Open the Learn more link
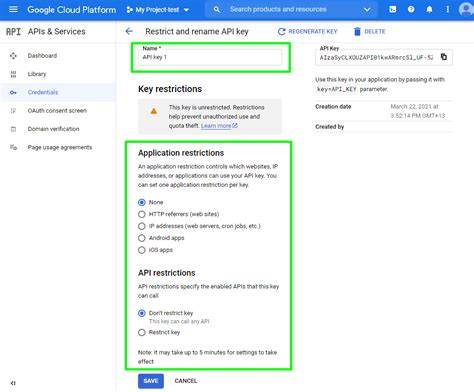Screen dimensions: 474x392 [219, 126]
